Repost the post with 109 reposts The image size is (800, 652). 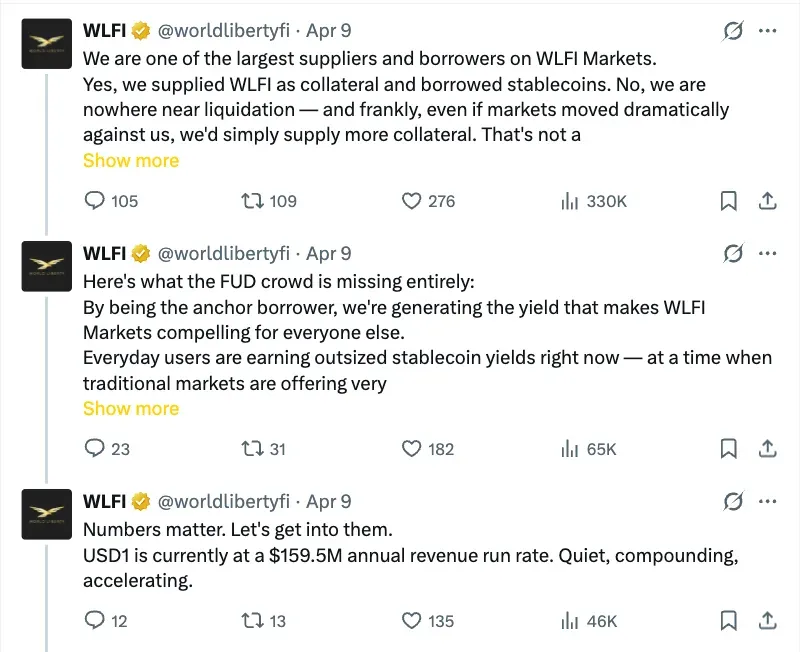tap(253, 201)
